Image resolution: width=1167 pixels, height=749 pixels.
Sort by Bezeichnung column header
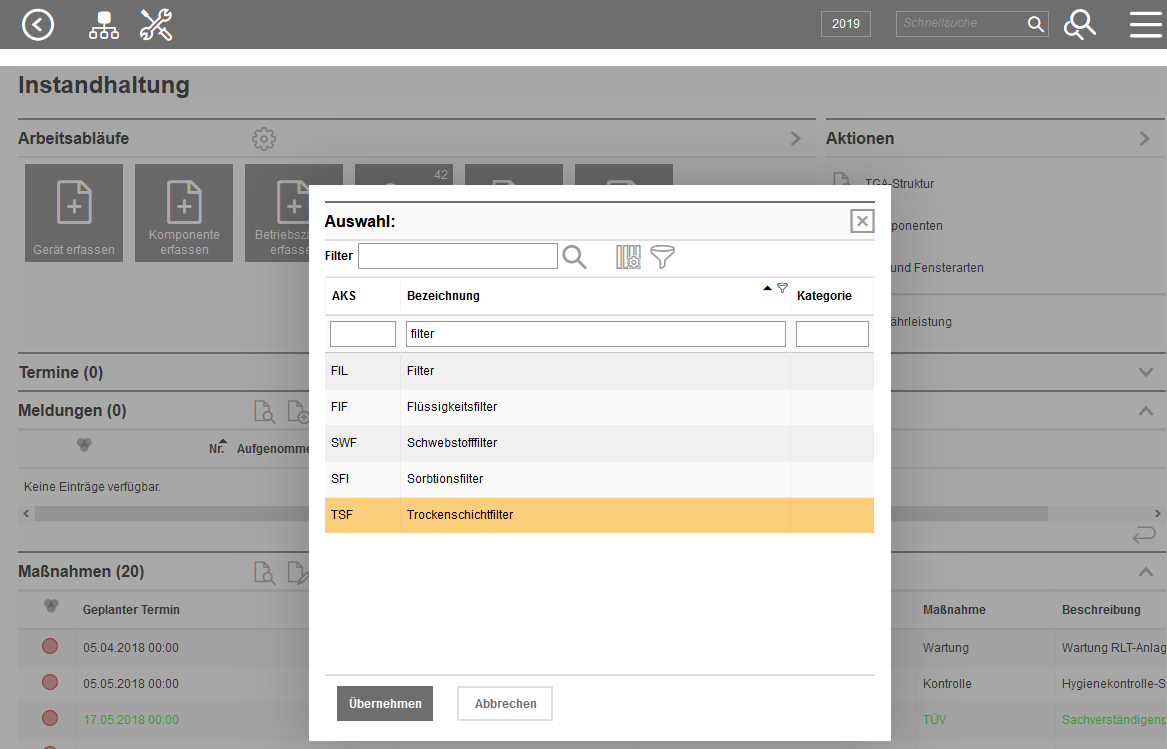coord(443,296)
